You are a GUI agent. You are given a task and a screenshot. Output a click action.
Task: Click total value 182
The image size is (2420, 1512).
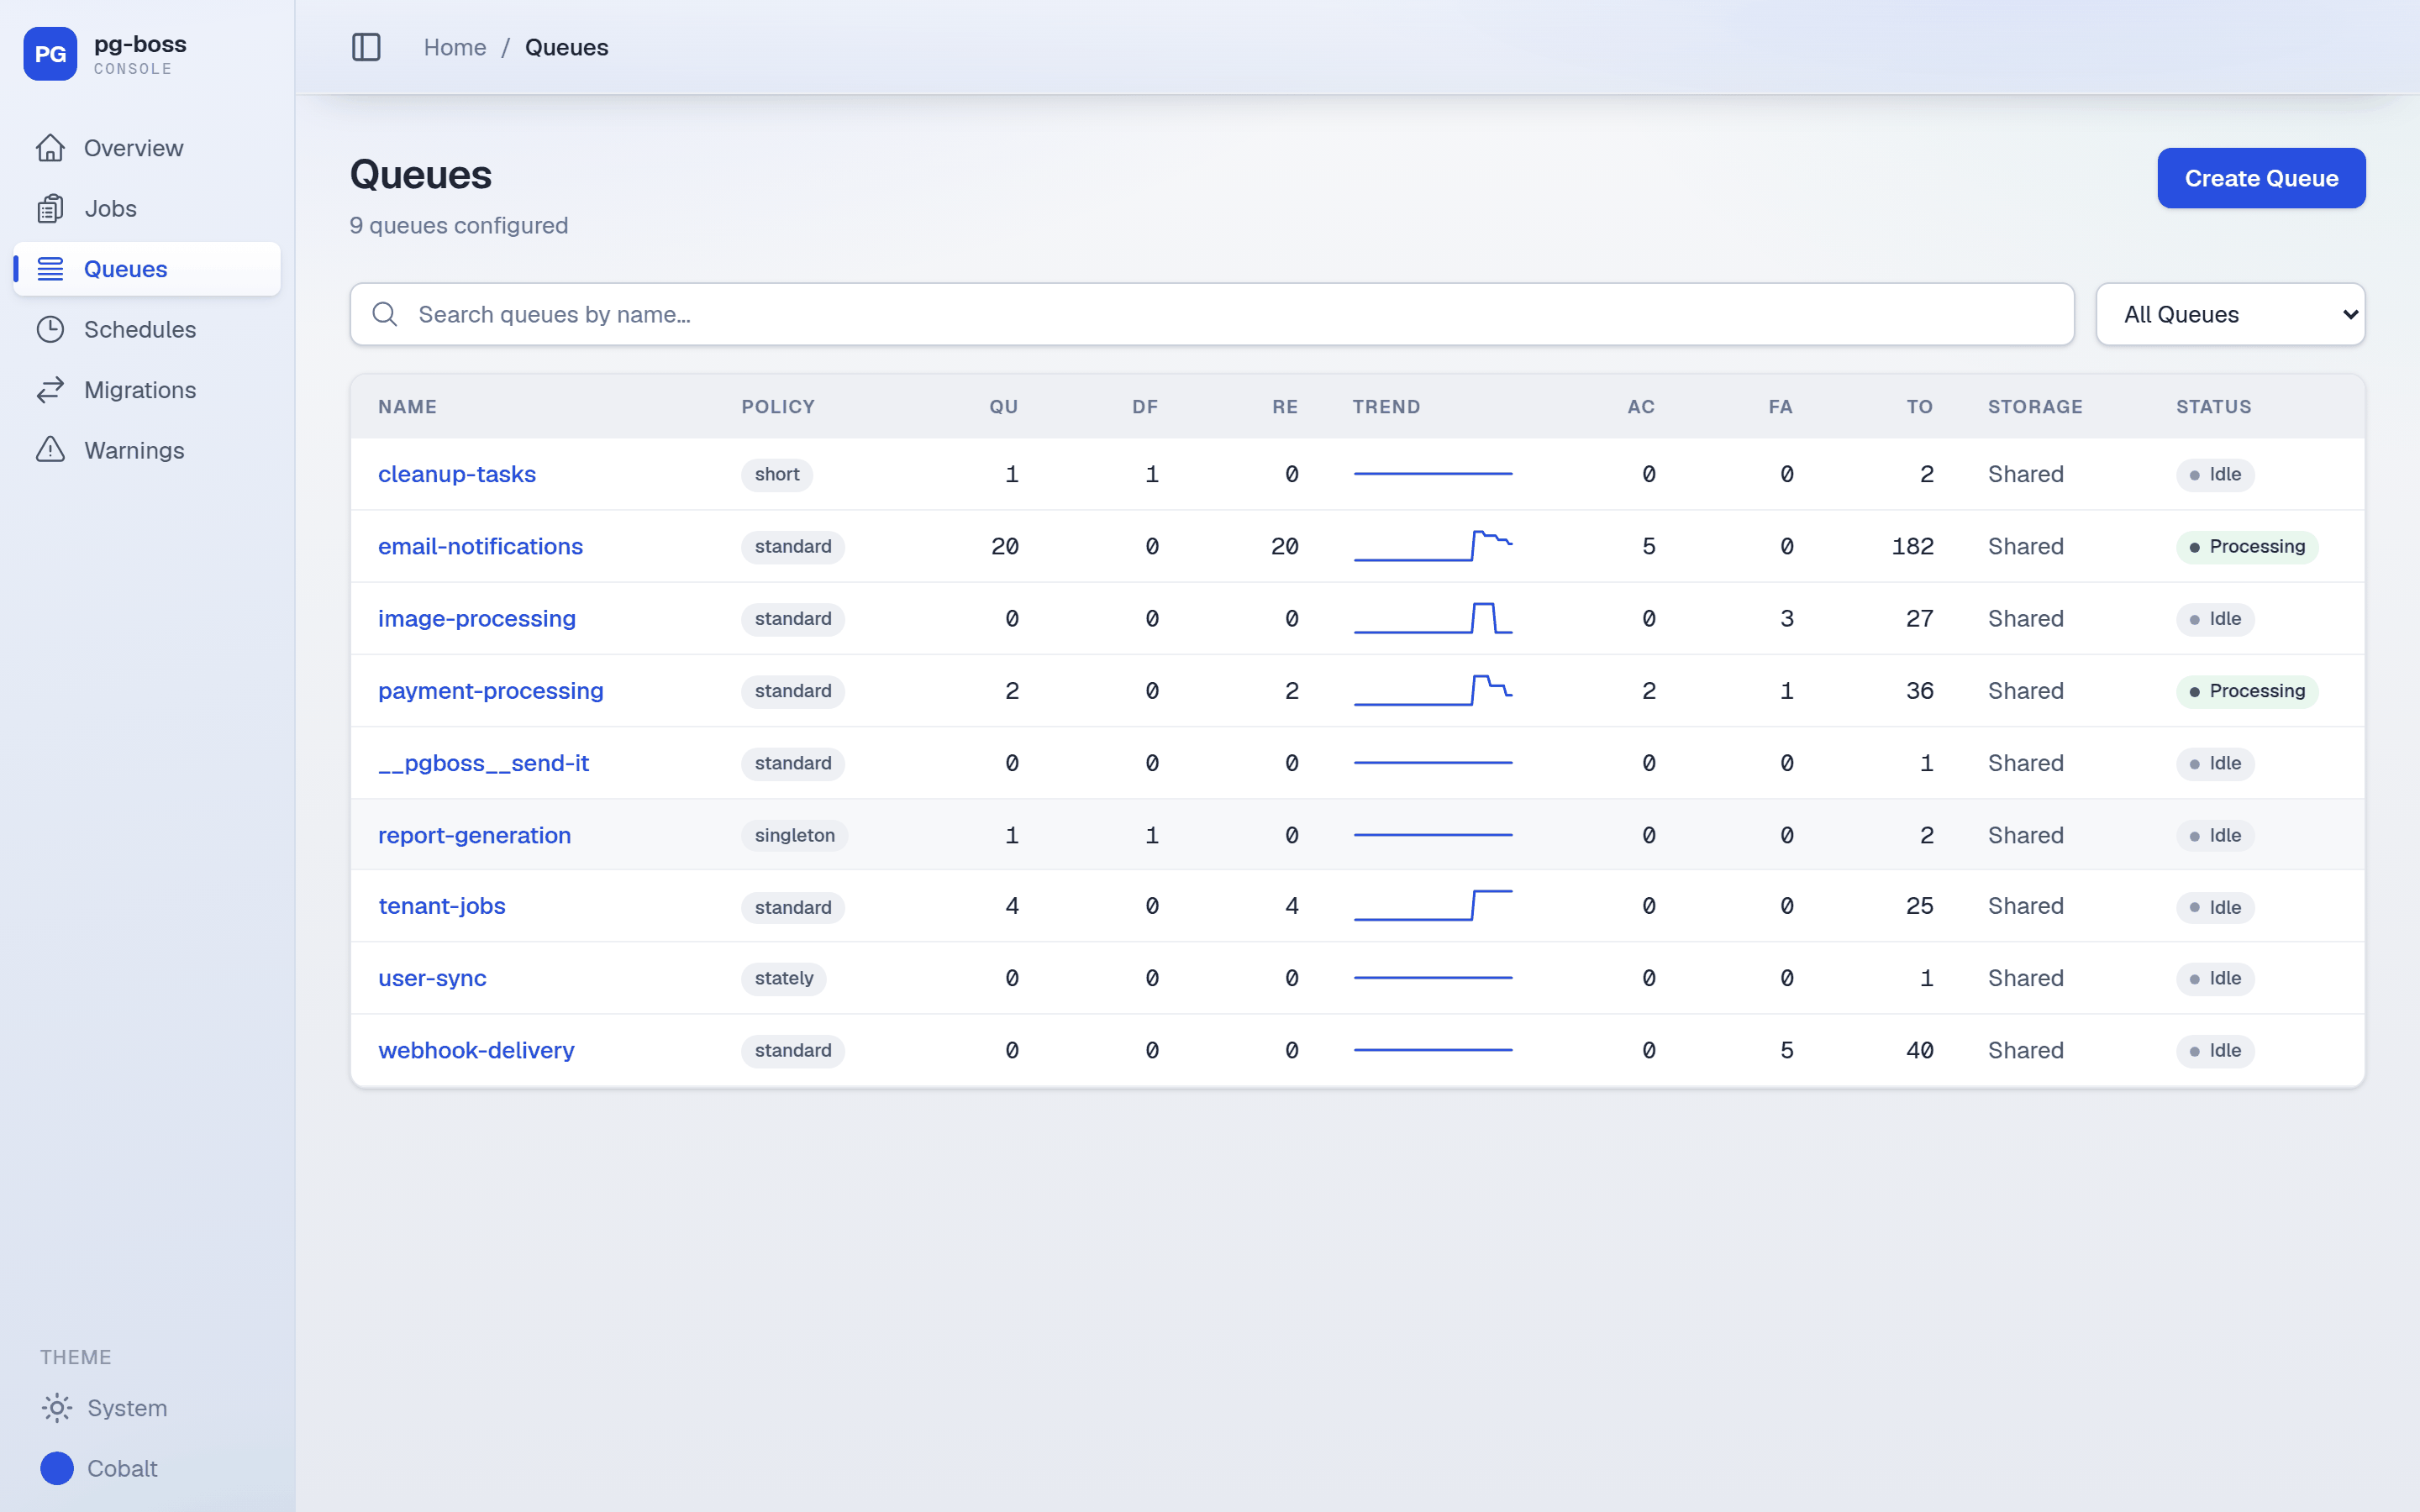[1912, 546]
